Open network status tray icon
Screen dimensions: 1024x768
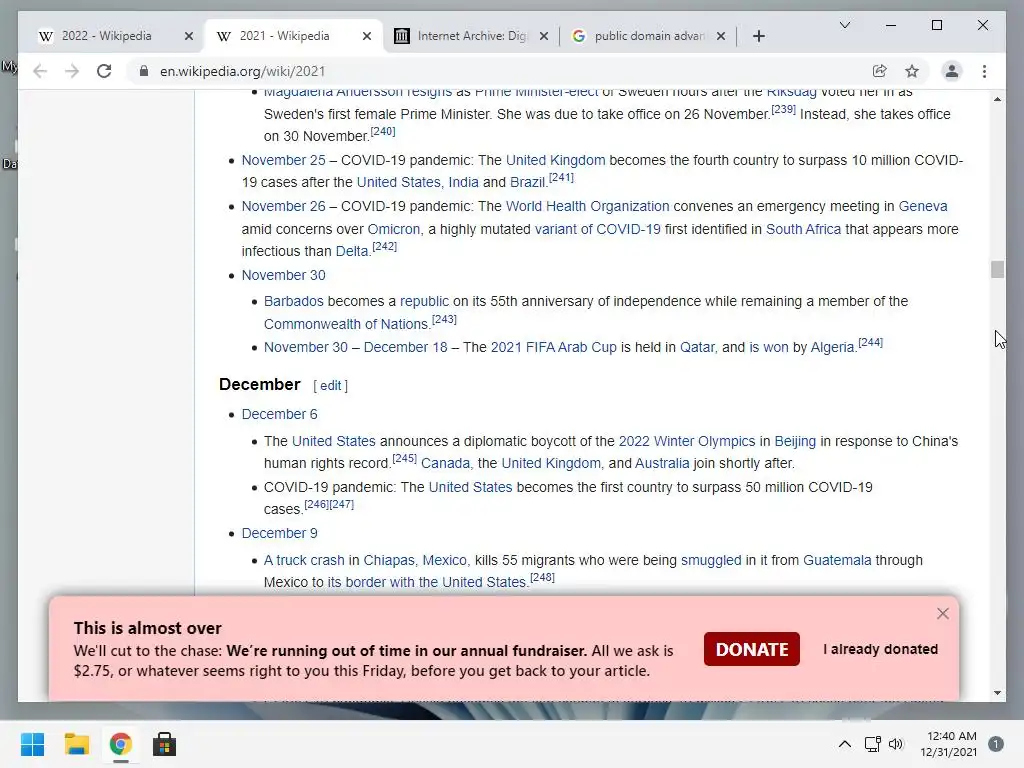pos(872,744)
